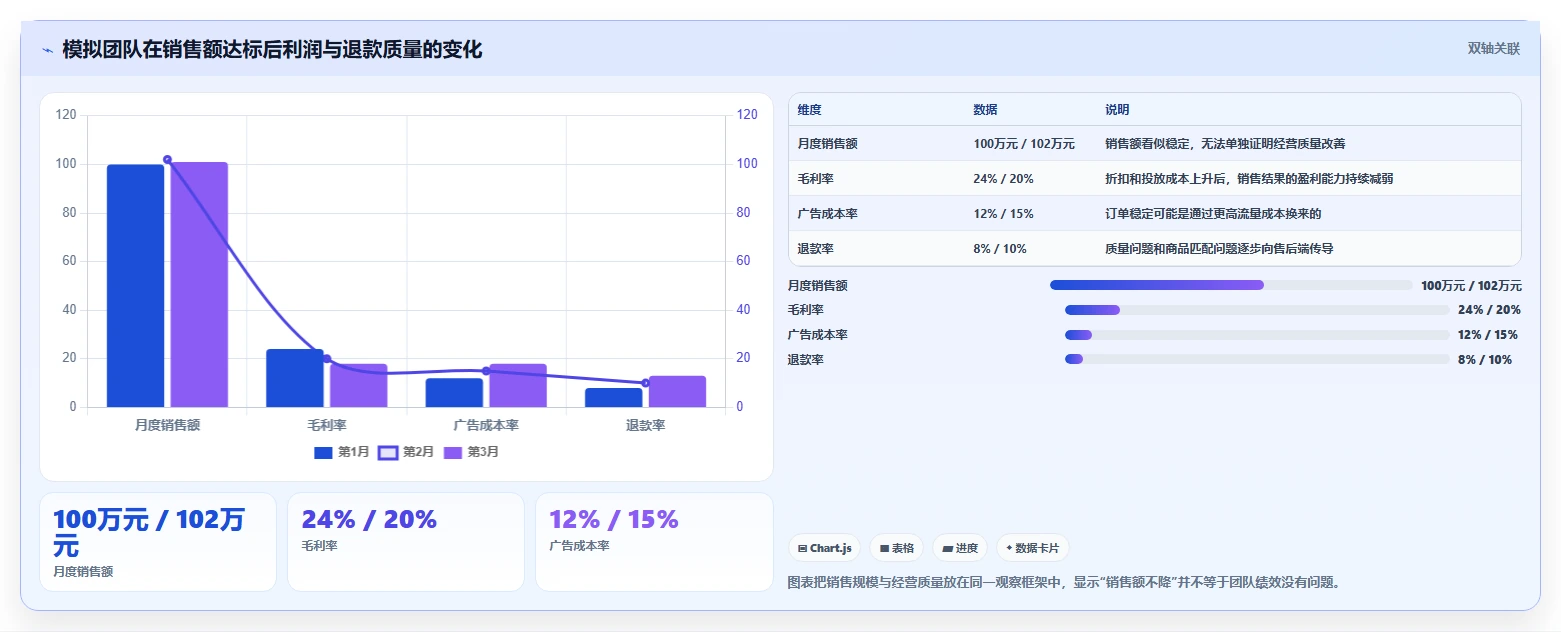Click table cell 8% / 10%

coord(999,249)
